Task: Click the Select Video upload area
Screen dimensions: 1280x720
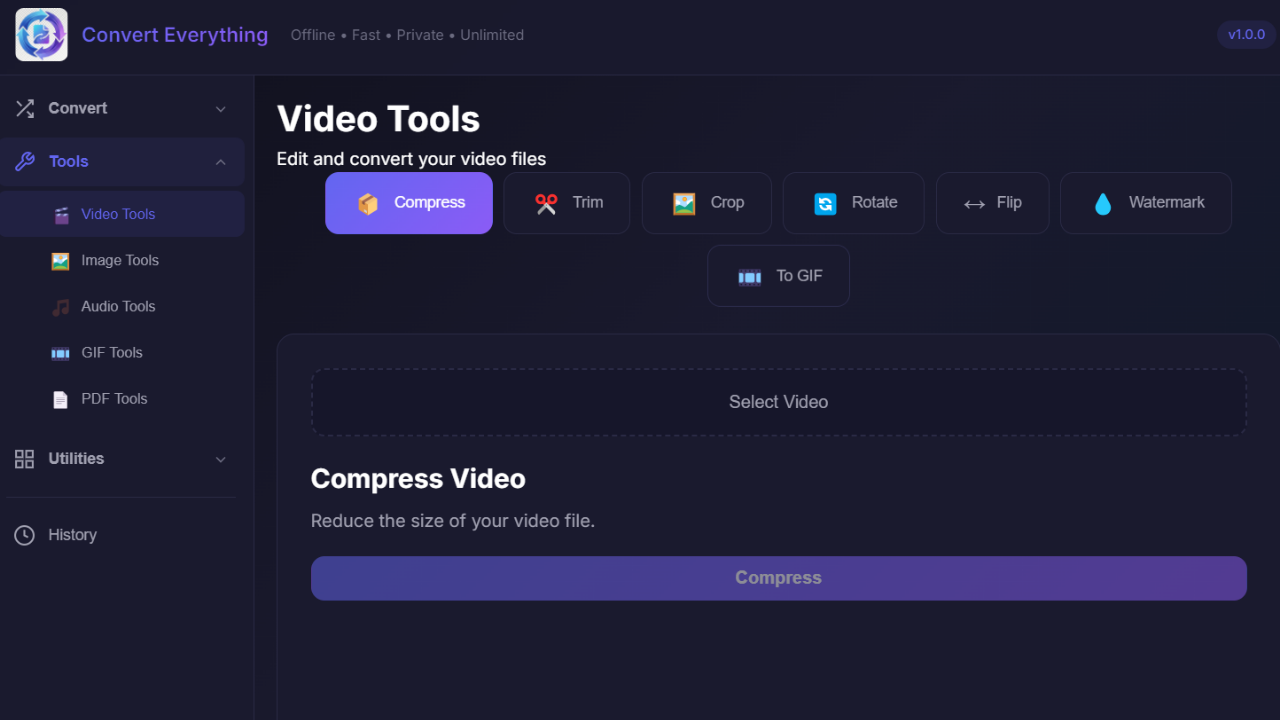Action: pos(778,401)
